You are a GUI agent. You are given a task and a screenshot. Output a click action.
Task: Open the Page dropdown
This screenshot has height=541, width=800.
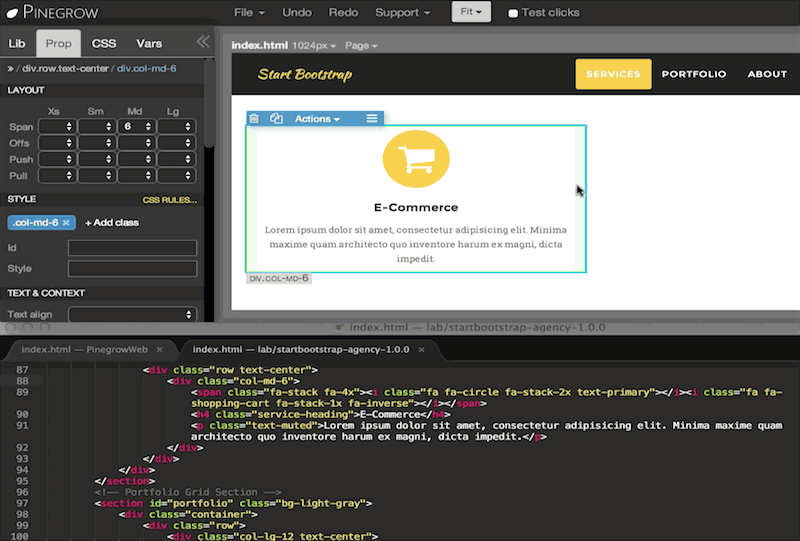(x=361, y=45)
